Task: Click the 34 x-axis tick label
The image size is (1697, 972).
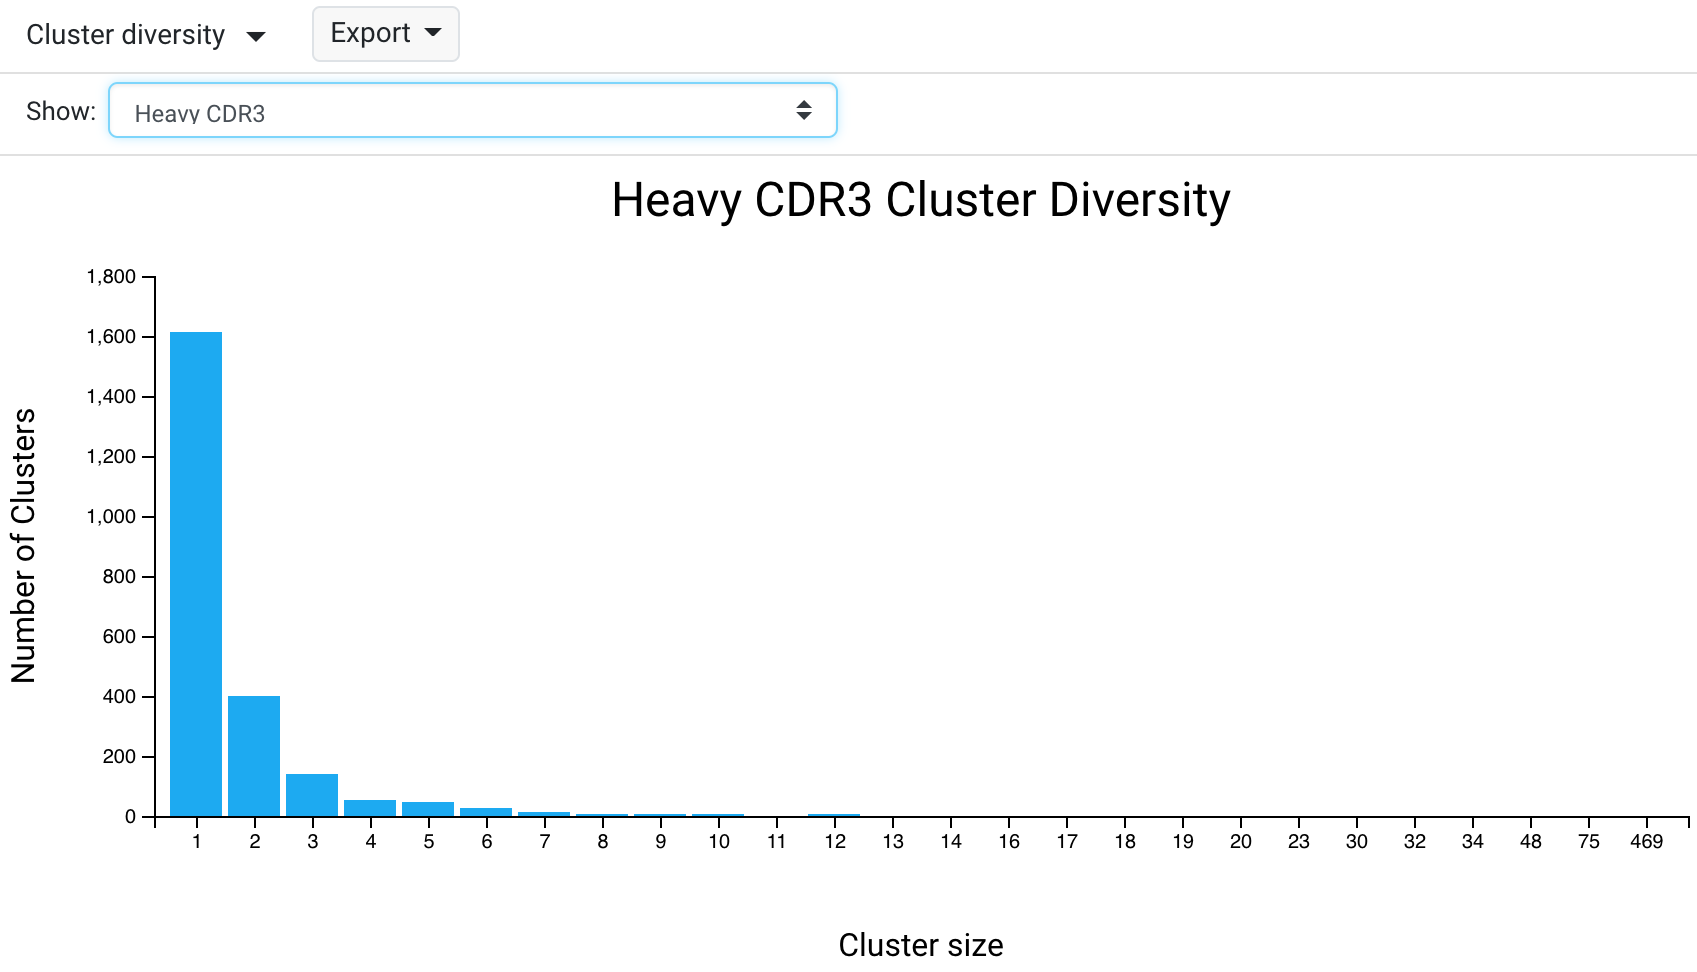Action: [x=1472, y=842]
